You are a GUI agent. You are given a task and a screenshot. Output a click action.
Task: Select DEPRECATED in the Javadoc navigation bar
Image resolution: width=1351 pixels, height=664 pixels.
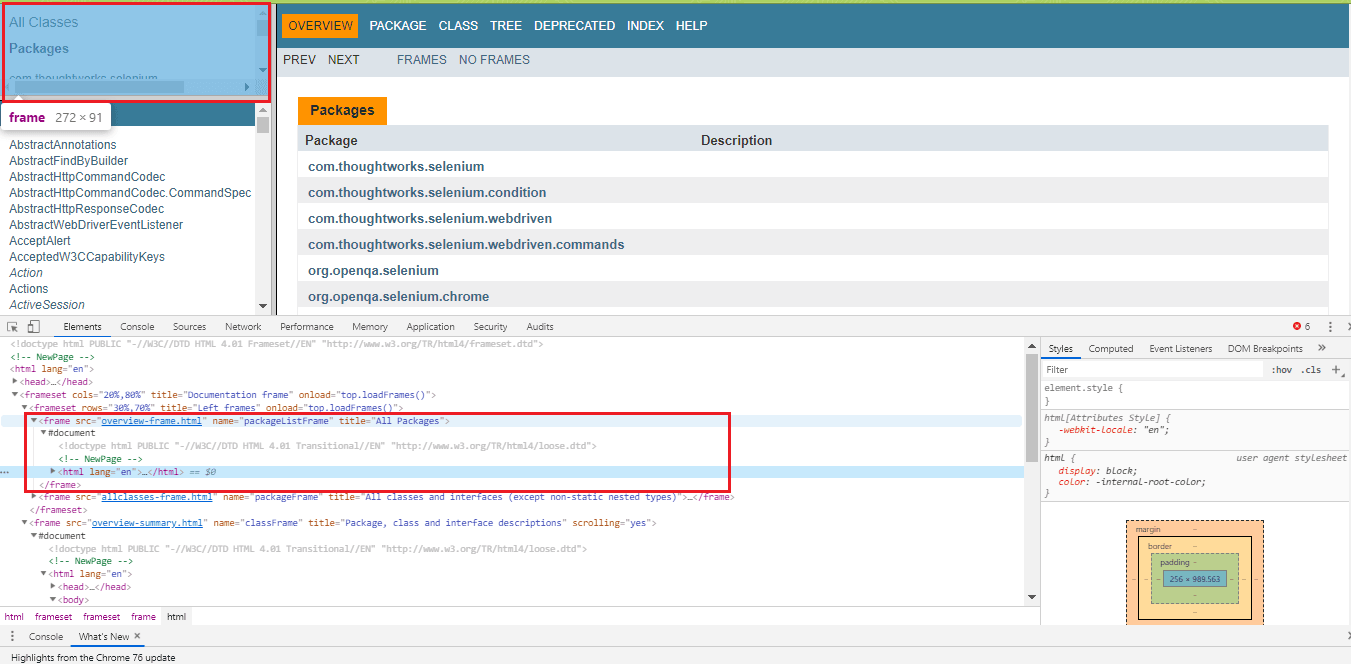point(574,26)
